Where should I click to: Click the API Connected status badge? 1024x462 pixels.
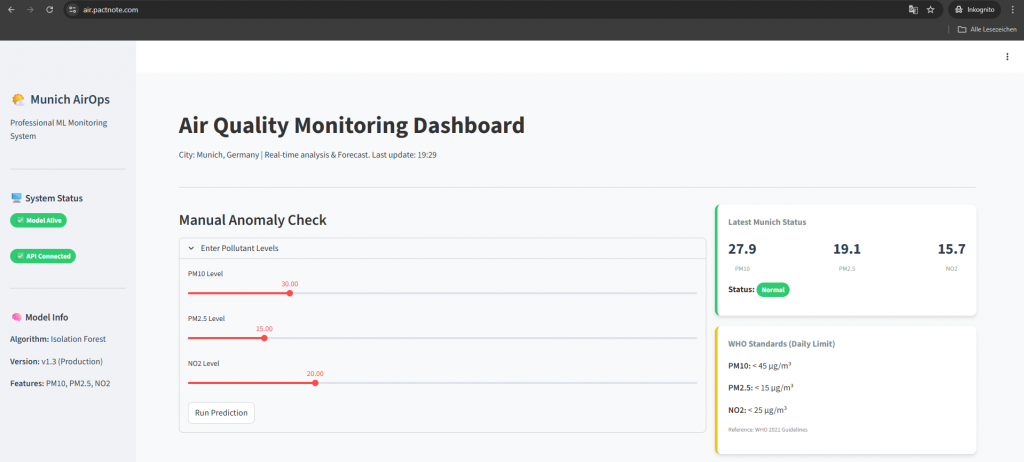[x=42, y=256]
